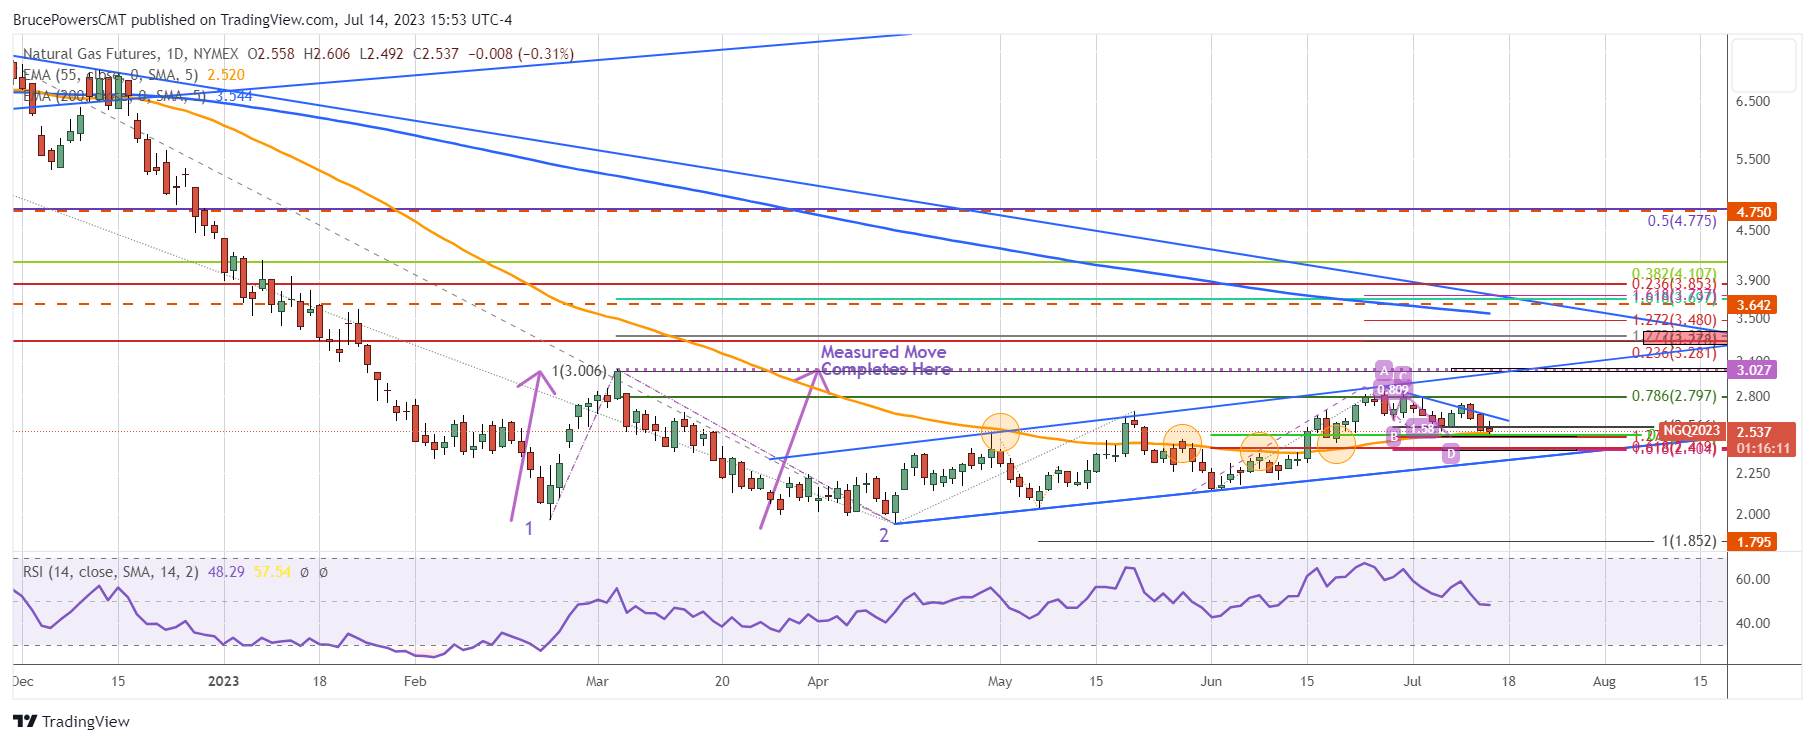The width and height of the screenshot is (1815, 743).
Task: Click the 01:16:11 countdown label
Action: (x=1763, y=449)
